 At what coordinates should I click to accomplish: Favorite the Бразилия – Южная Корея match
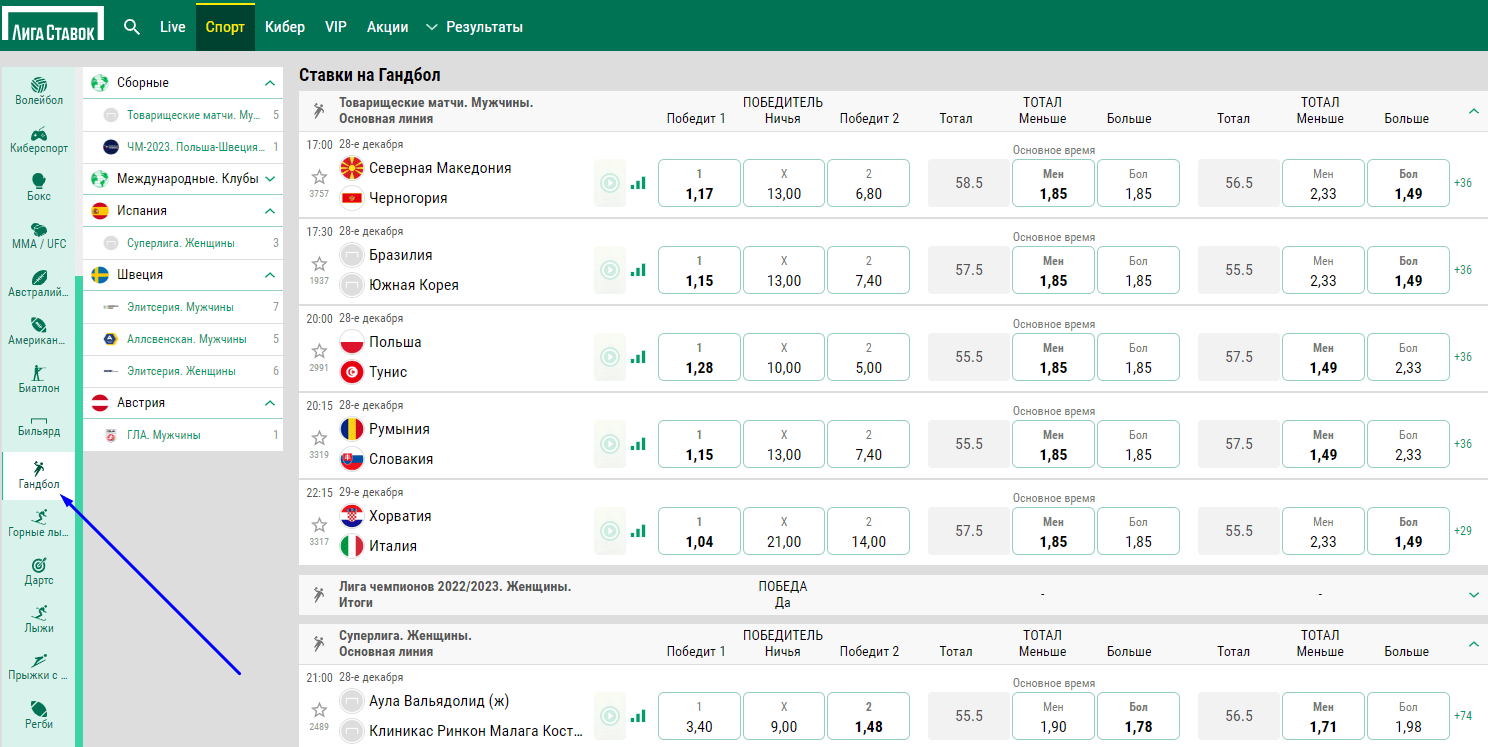pyautogui.click(x=319, y=264)
